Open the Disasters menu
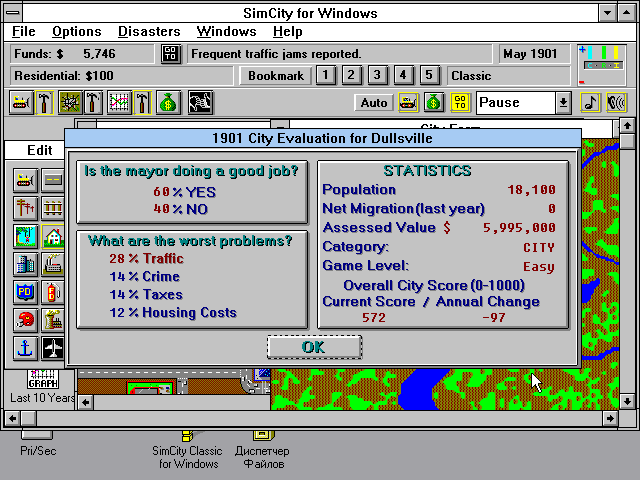This screenshot has width=640, height=480. [149, 31]
